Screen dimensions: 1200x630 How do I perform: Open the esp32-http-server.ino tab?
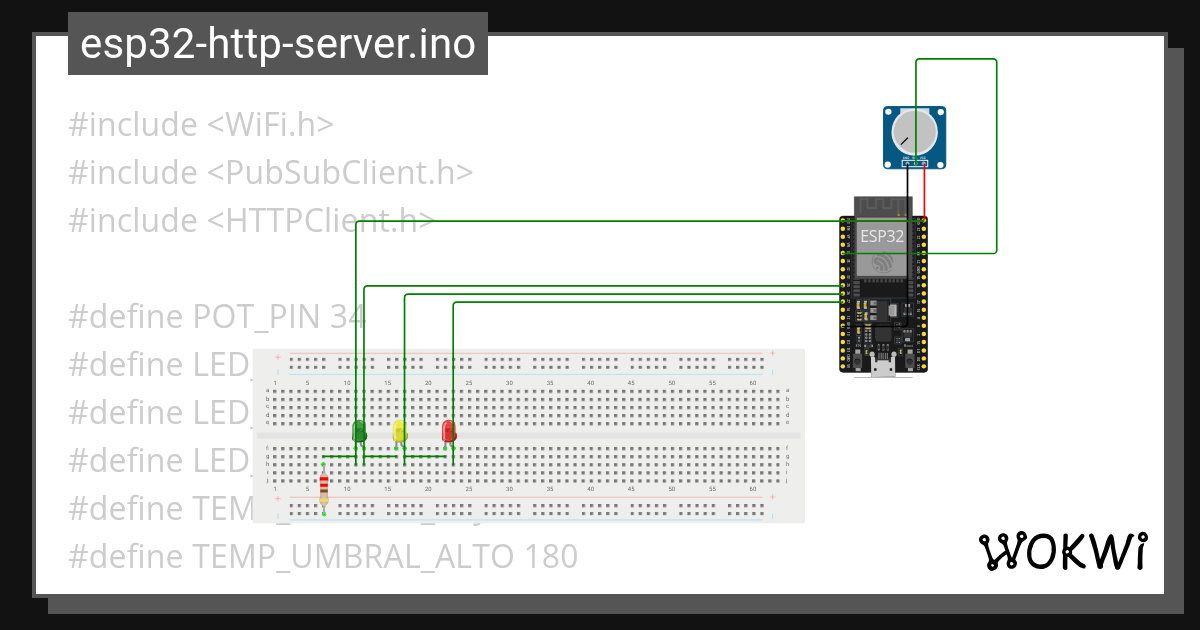click(x=275, y=43)
